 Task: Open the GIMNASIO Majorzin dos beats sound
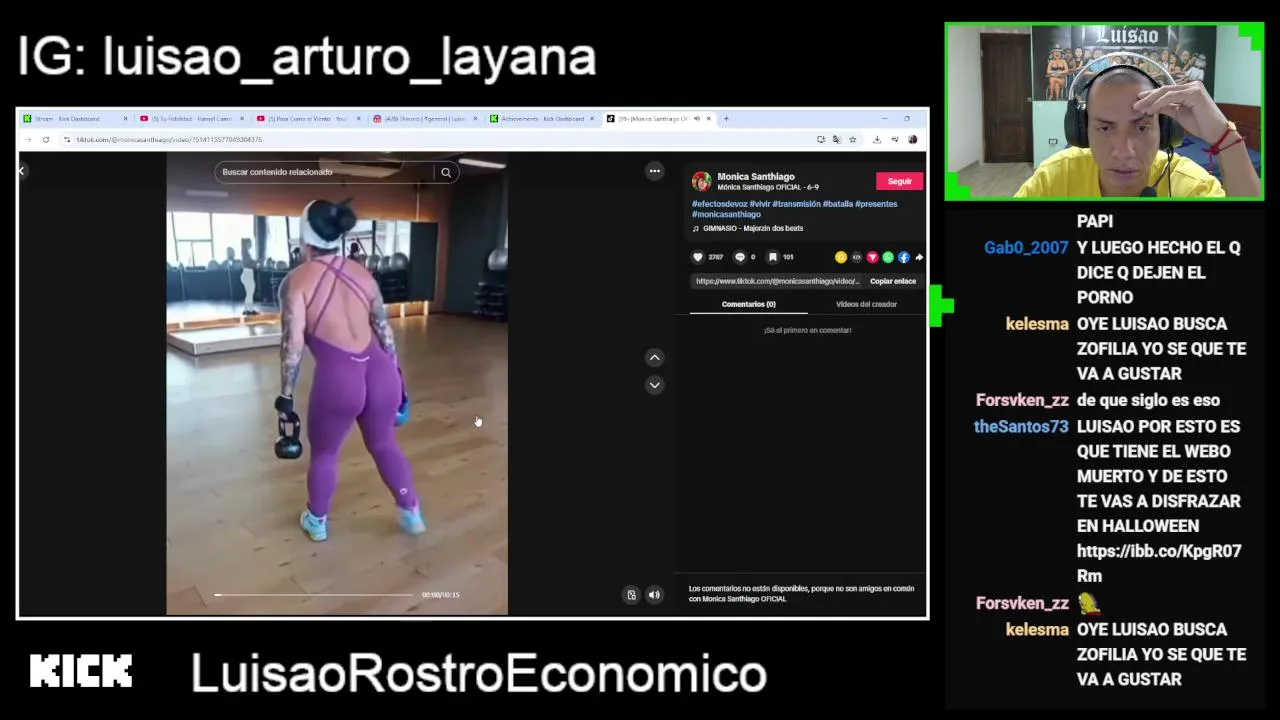[753, 228]
